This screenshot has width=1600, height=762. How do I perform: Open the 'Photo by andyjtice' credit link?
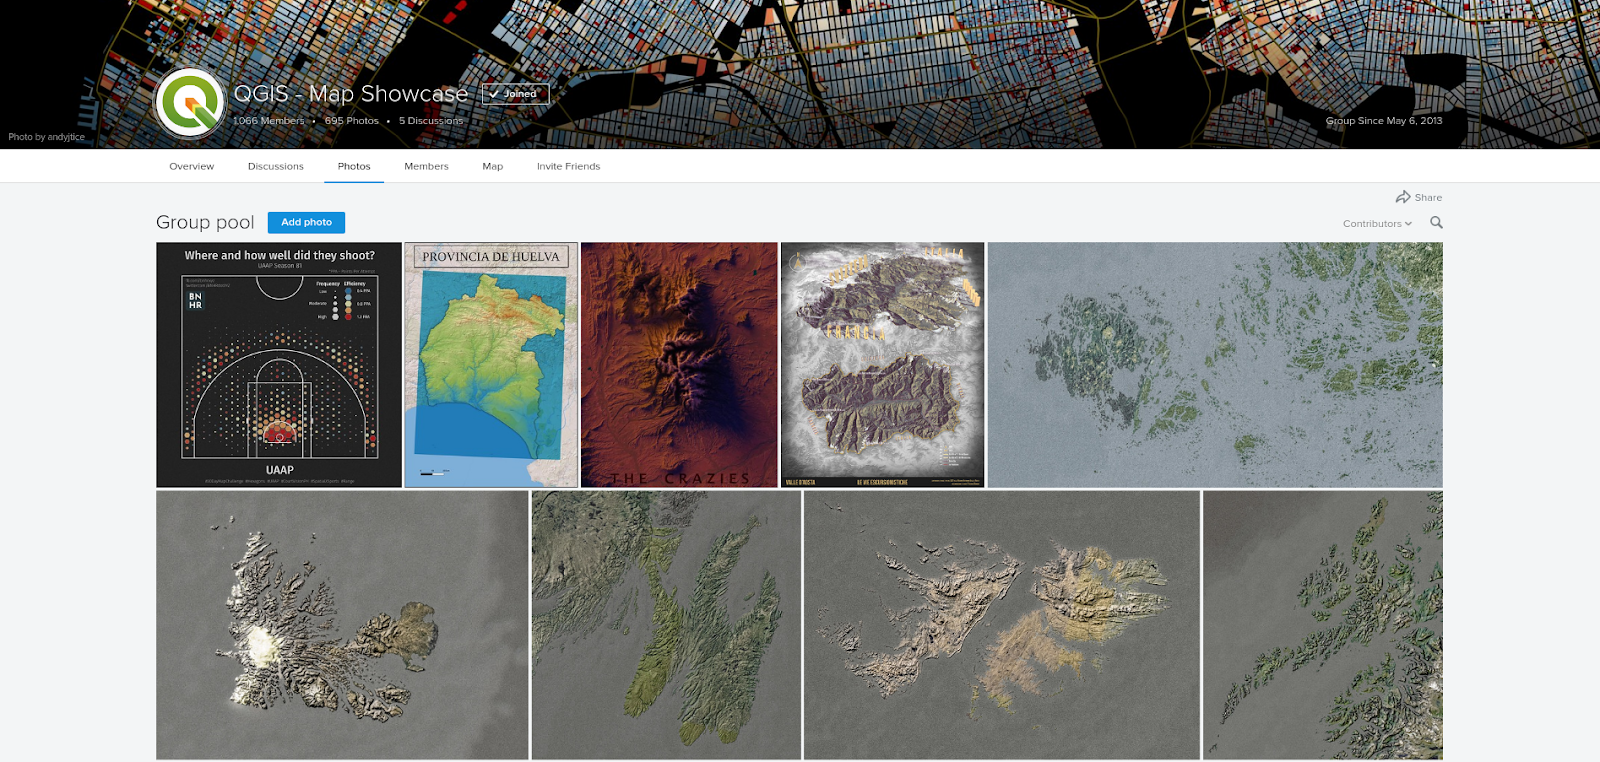coord(46,137)
